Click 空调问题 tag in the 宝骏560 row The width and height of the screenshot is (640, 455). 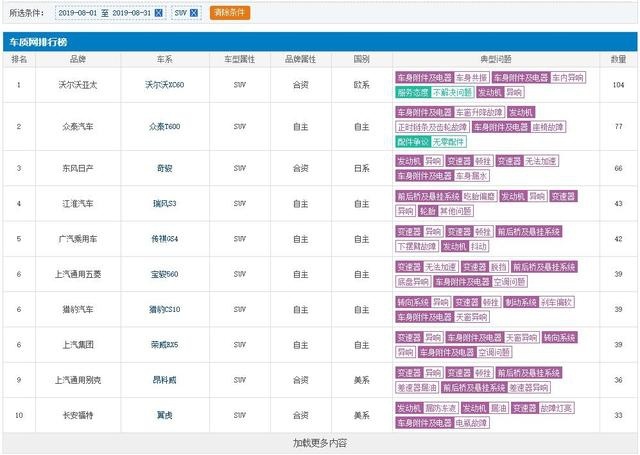point(510,282)
